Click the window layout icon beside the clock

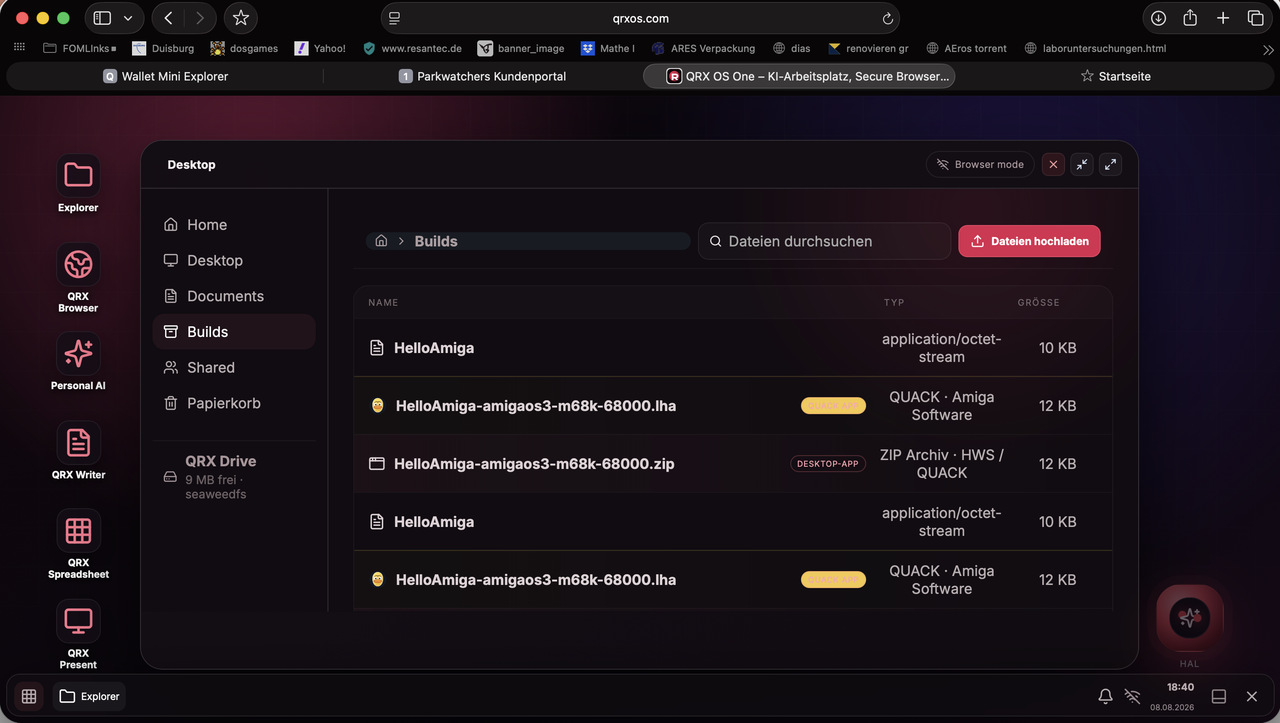pyautogui.click(x=1219, y=696)
